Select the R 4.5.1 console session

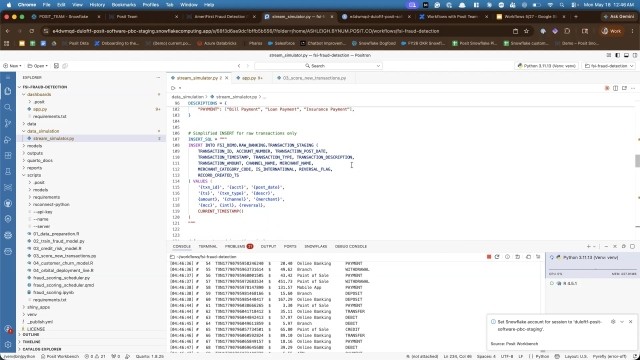coord(569,283)
